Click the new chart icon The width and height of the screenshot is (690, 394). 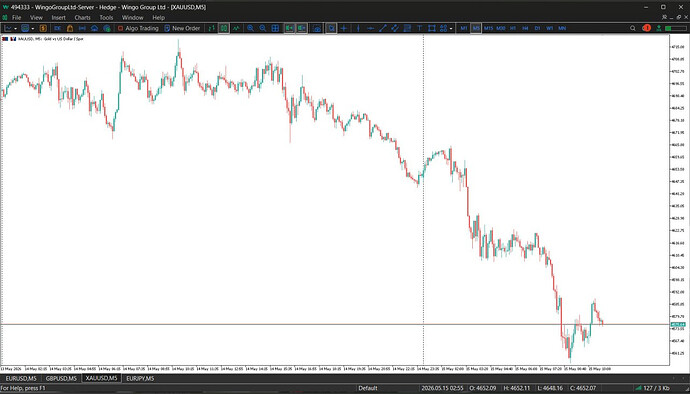(8, 28)
